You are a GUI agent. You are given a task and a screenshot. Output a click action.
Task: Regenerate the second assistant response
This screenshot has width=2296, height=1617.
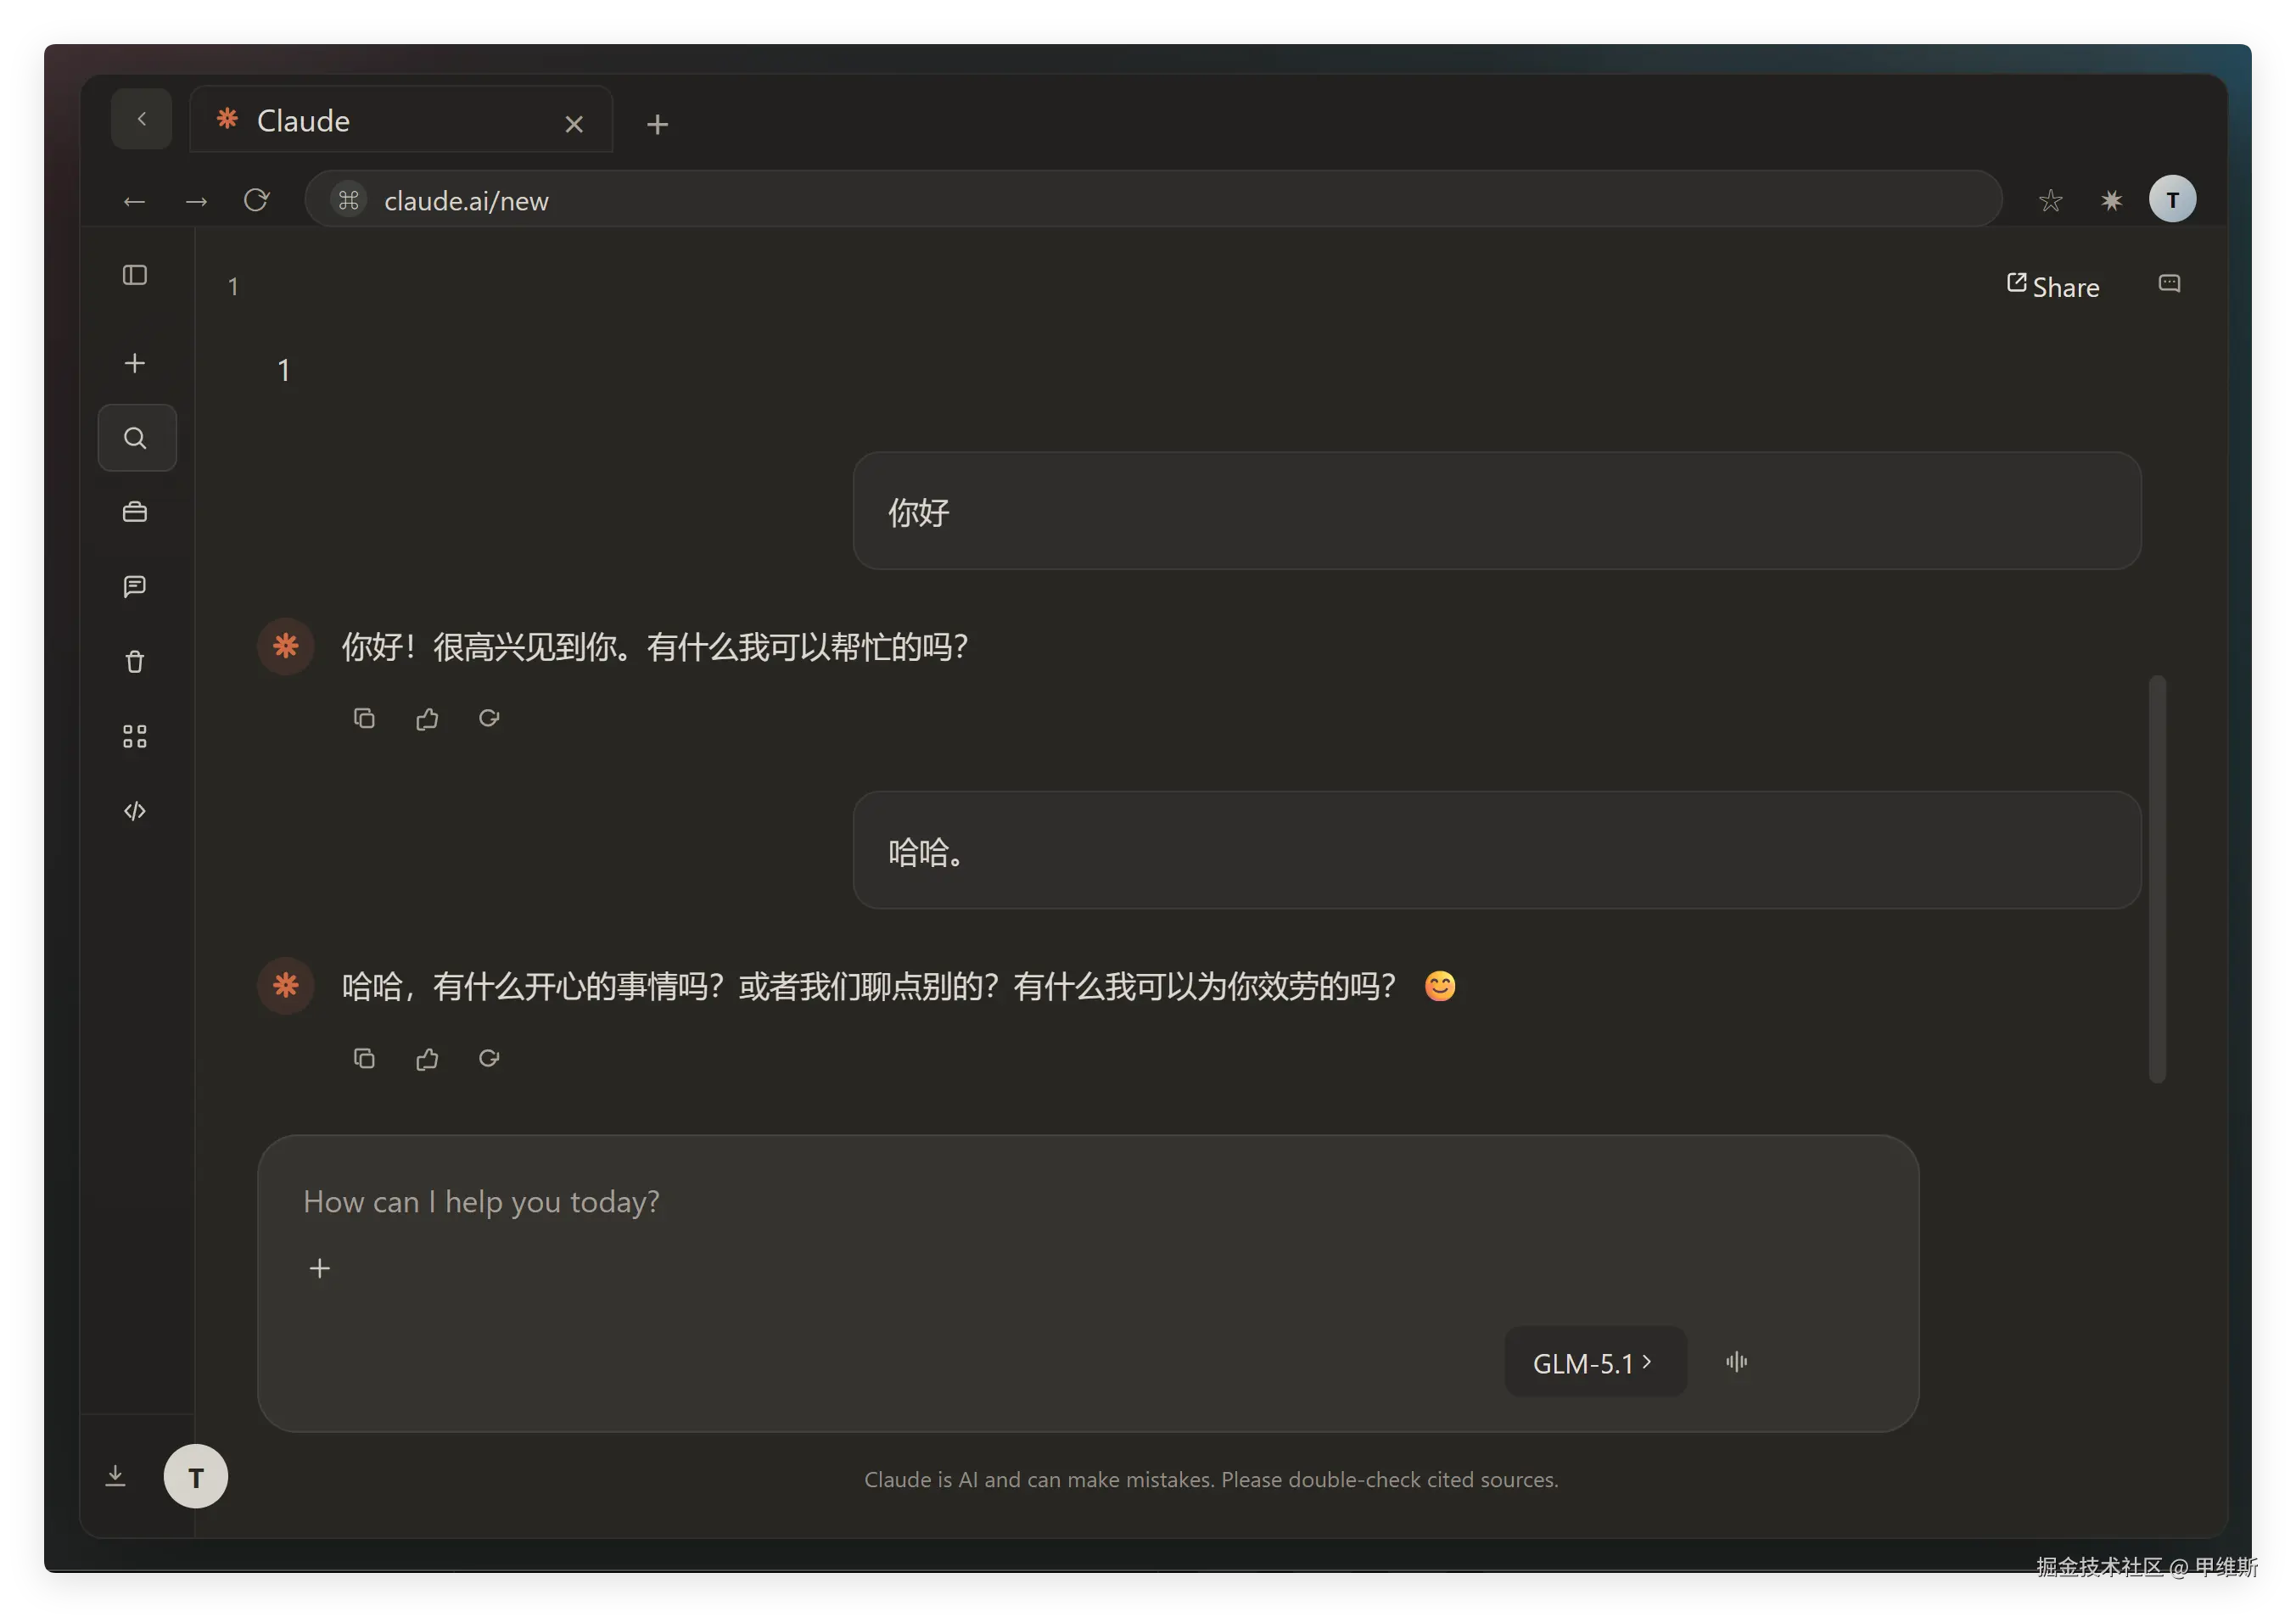(489, 1058)
